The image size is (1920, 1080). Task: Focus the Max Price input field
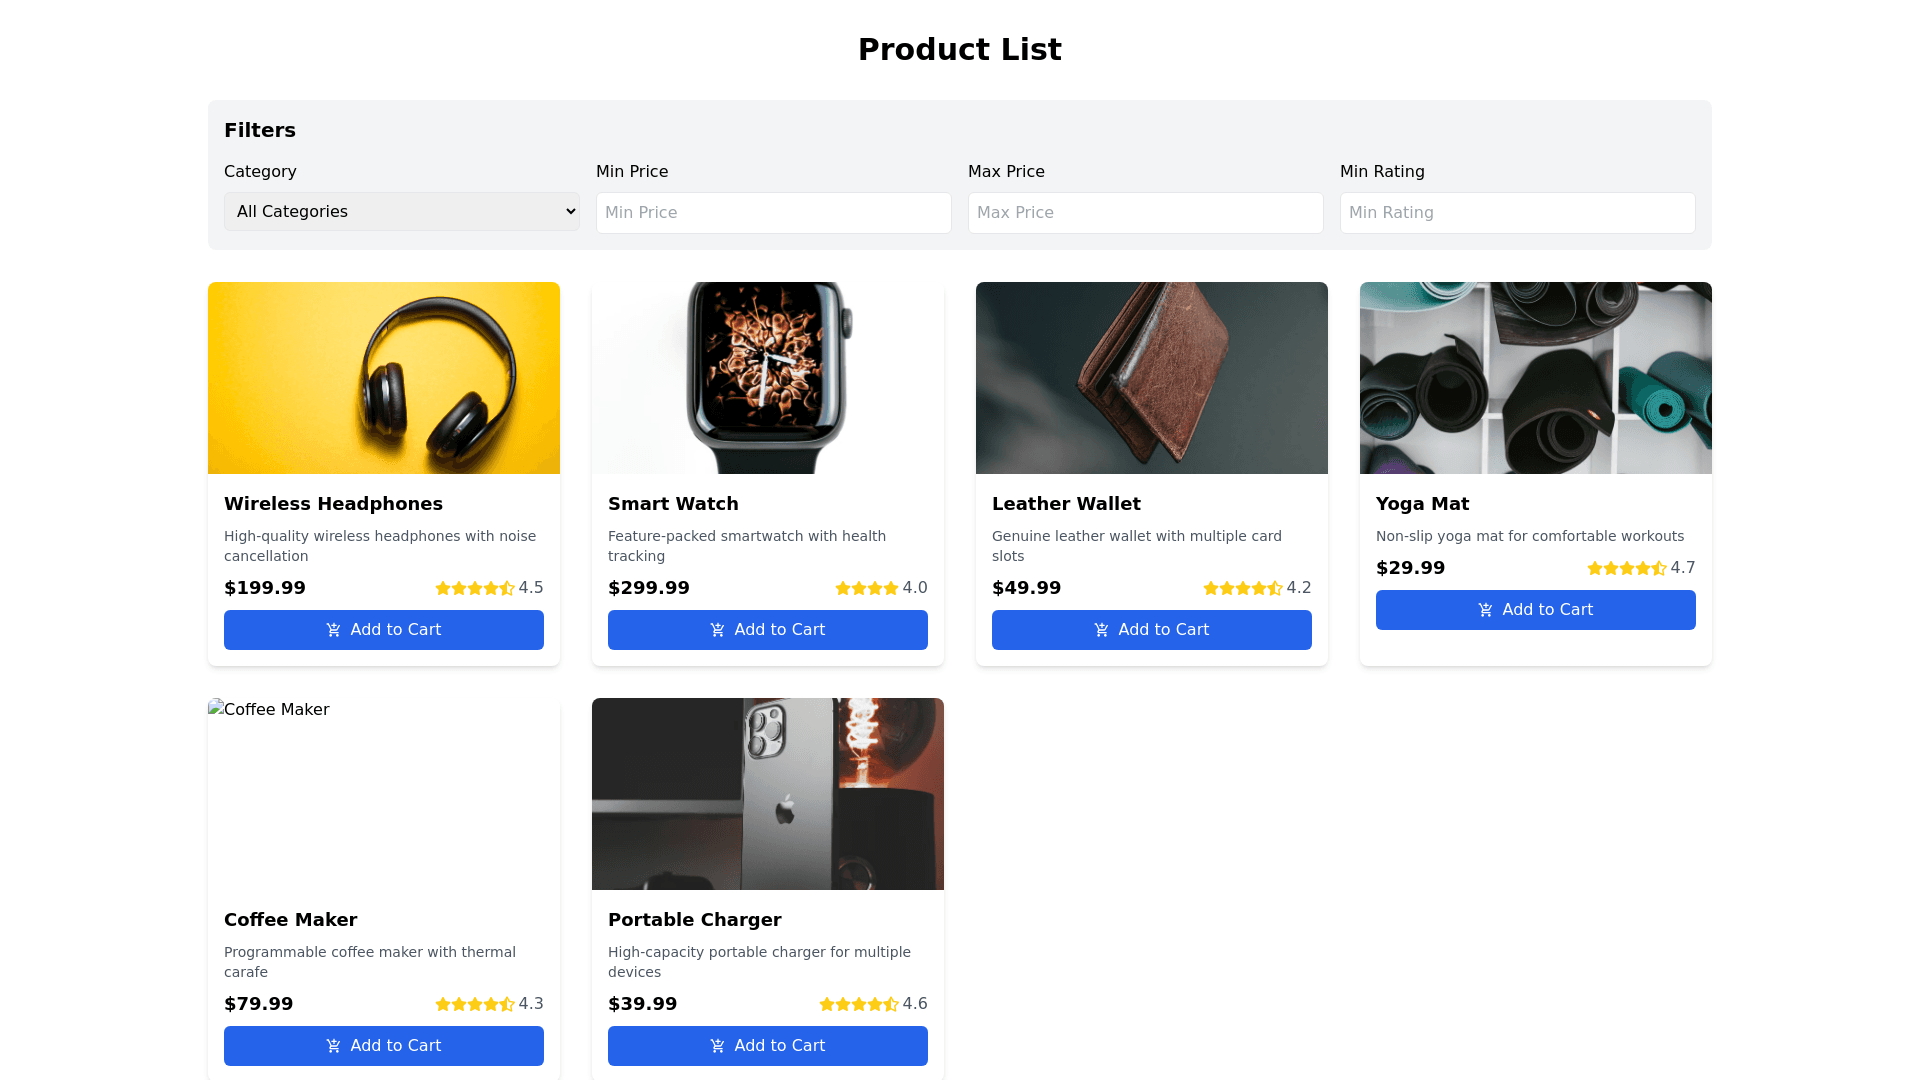point(1146,213)
